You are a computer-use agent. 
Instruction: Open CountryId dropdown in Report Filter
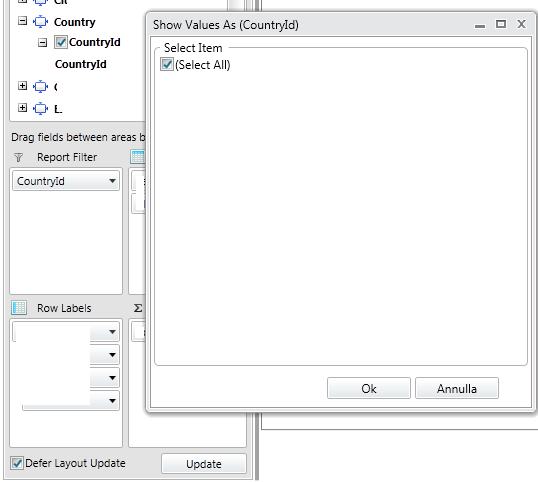[x=112, y=181]
